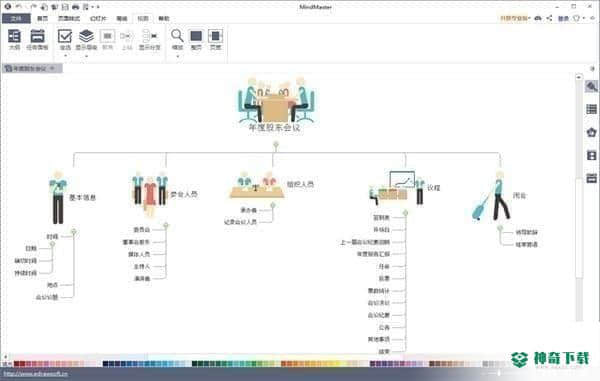This screenshot has height=381, width=600.
Task: Click the redo arrow in quick access bar
Action: click(x=34, y=7)
